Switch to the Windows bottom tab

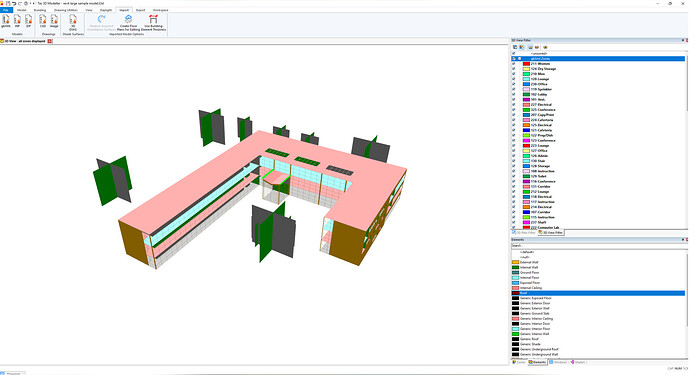558,362
